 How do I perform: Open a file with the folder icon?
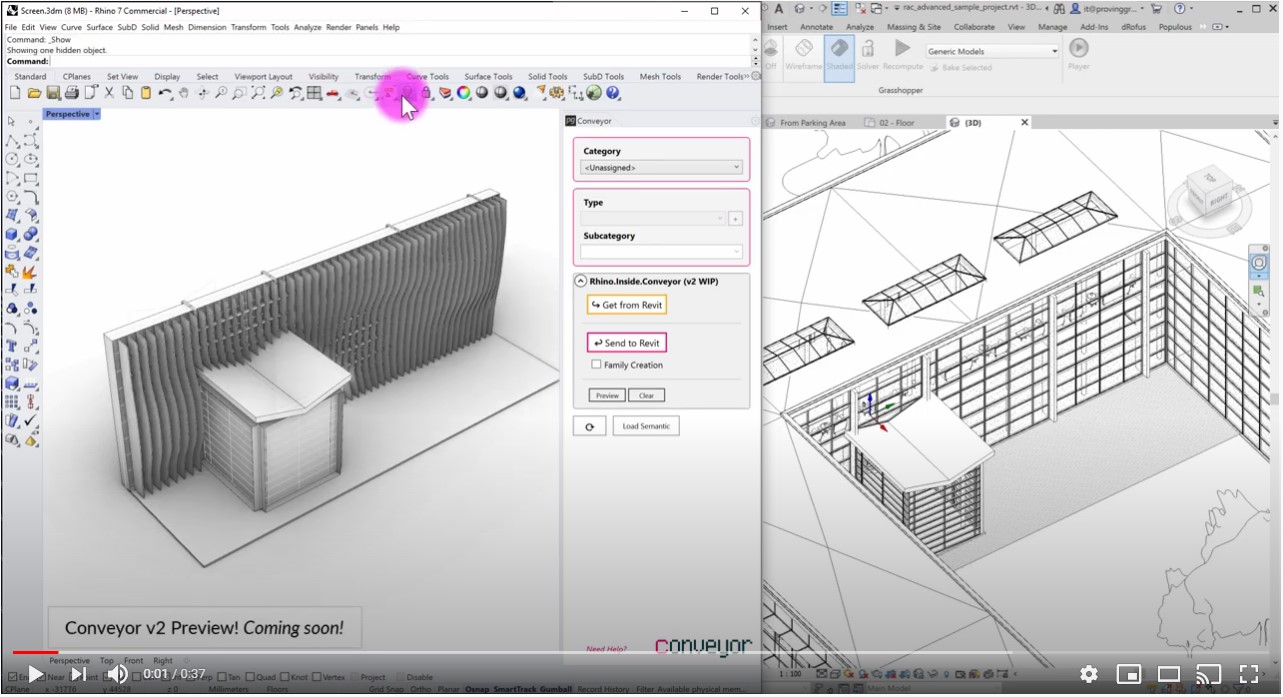[34, 93]
